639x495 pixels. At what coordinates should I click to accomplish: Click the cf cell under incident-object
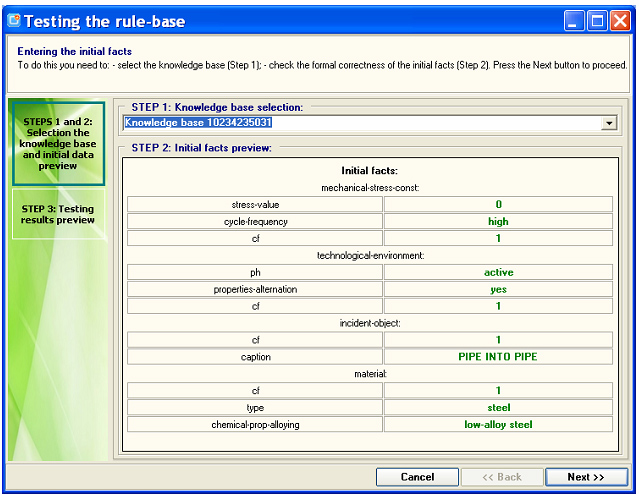tap(255, 340)
